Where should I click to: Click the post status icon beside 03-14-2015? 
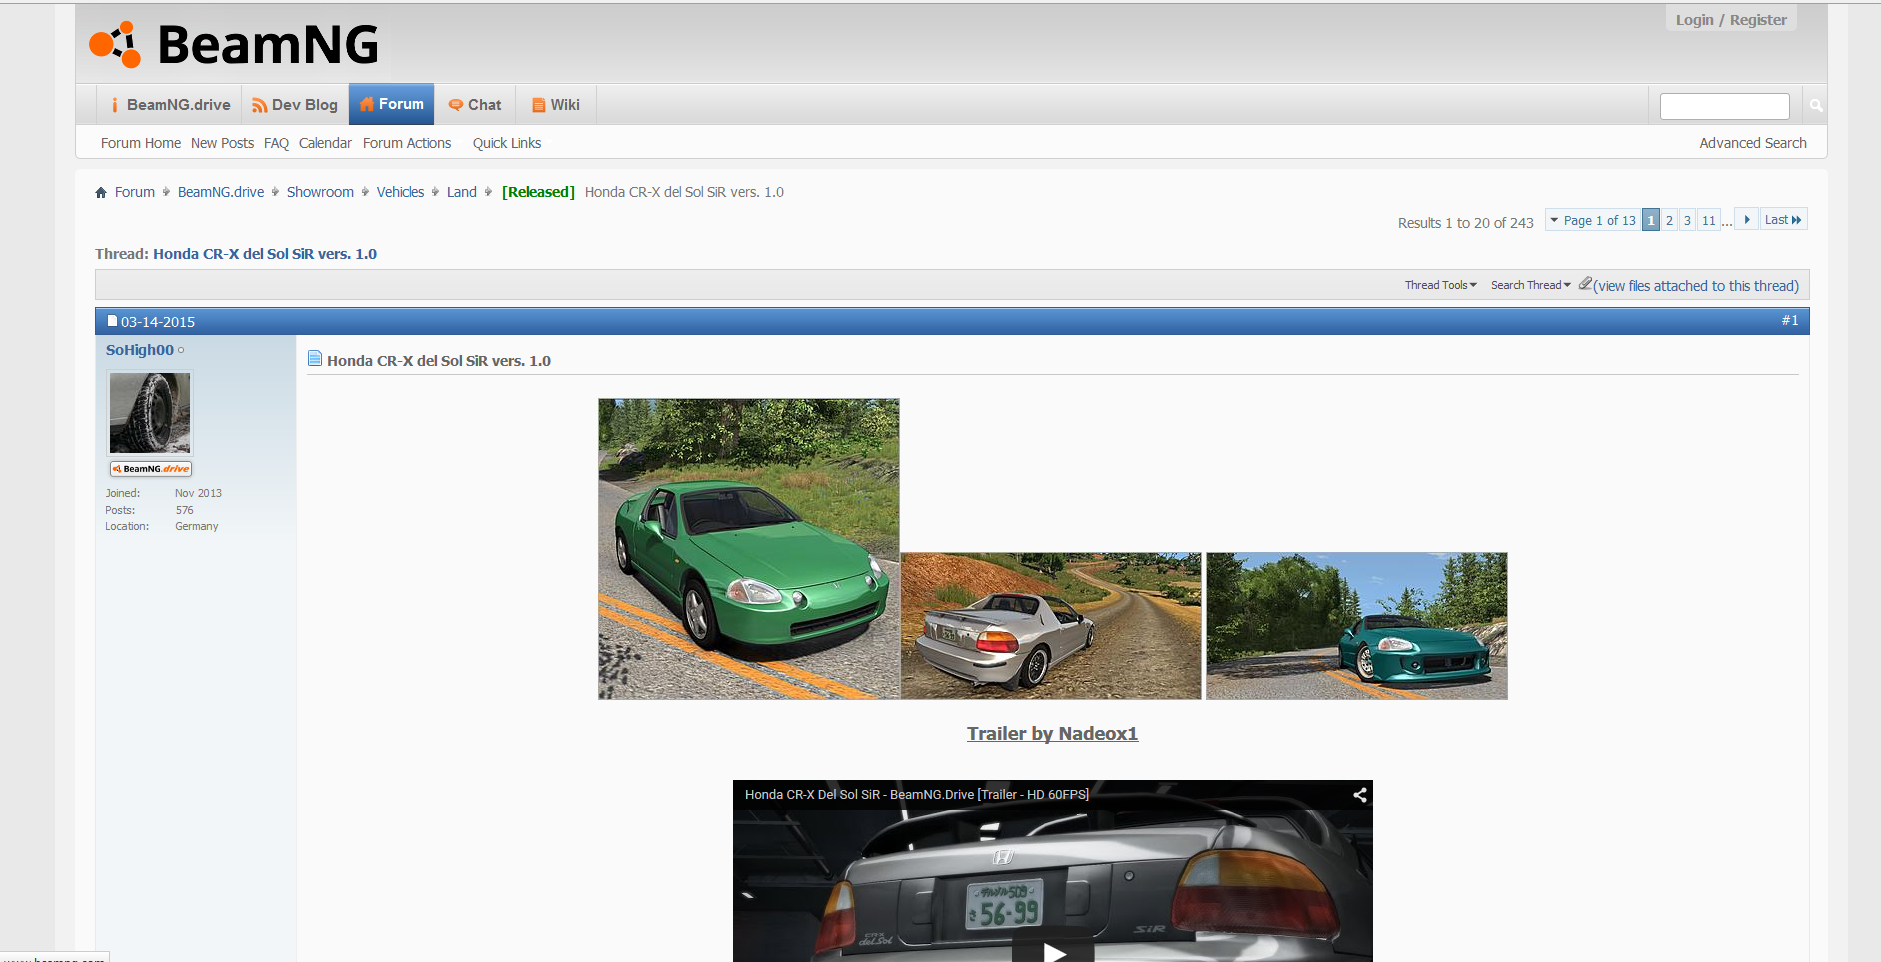tap(113, 321)
